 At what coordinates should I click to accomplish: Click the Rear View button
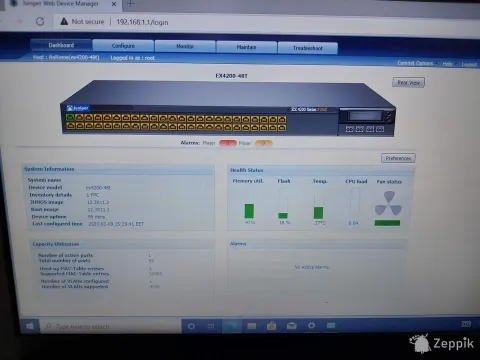click(408, 82)
